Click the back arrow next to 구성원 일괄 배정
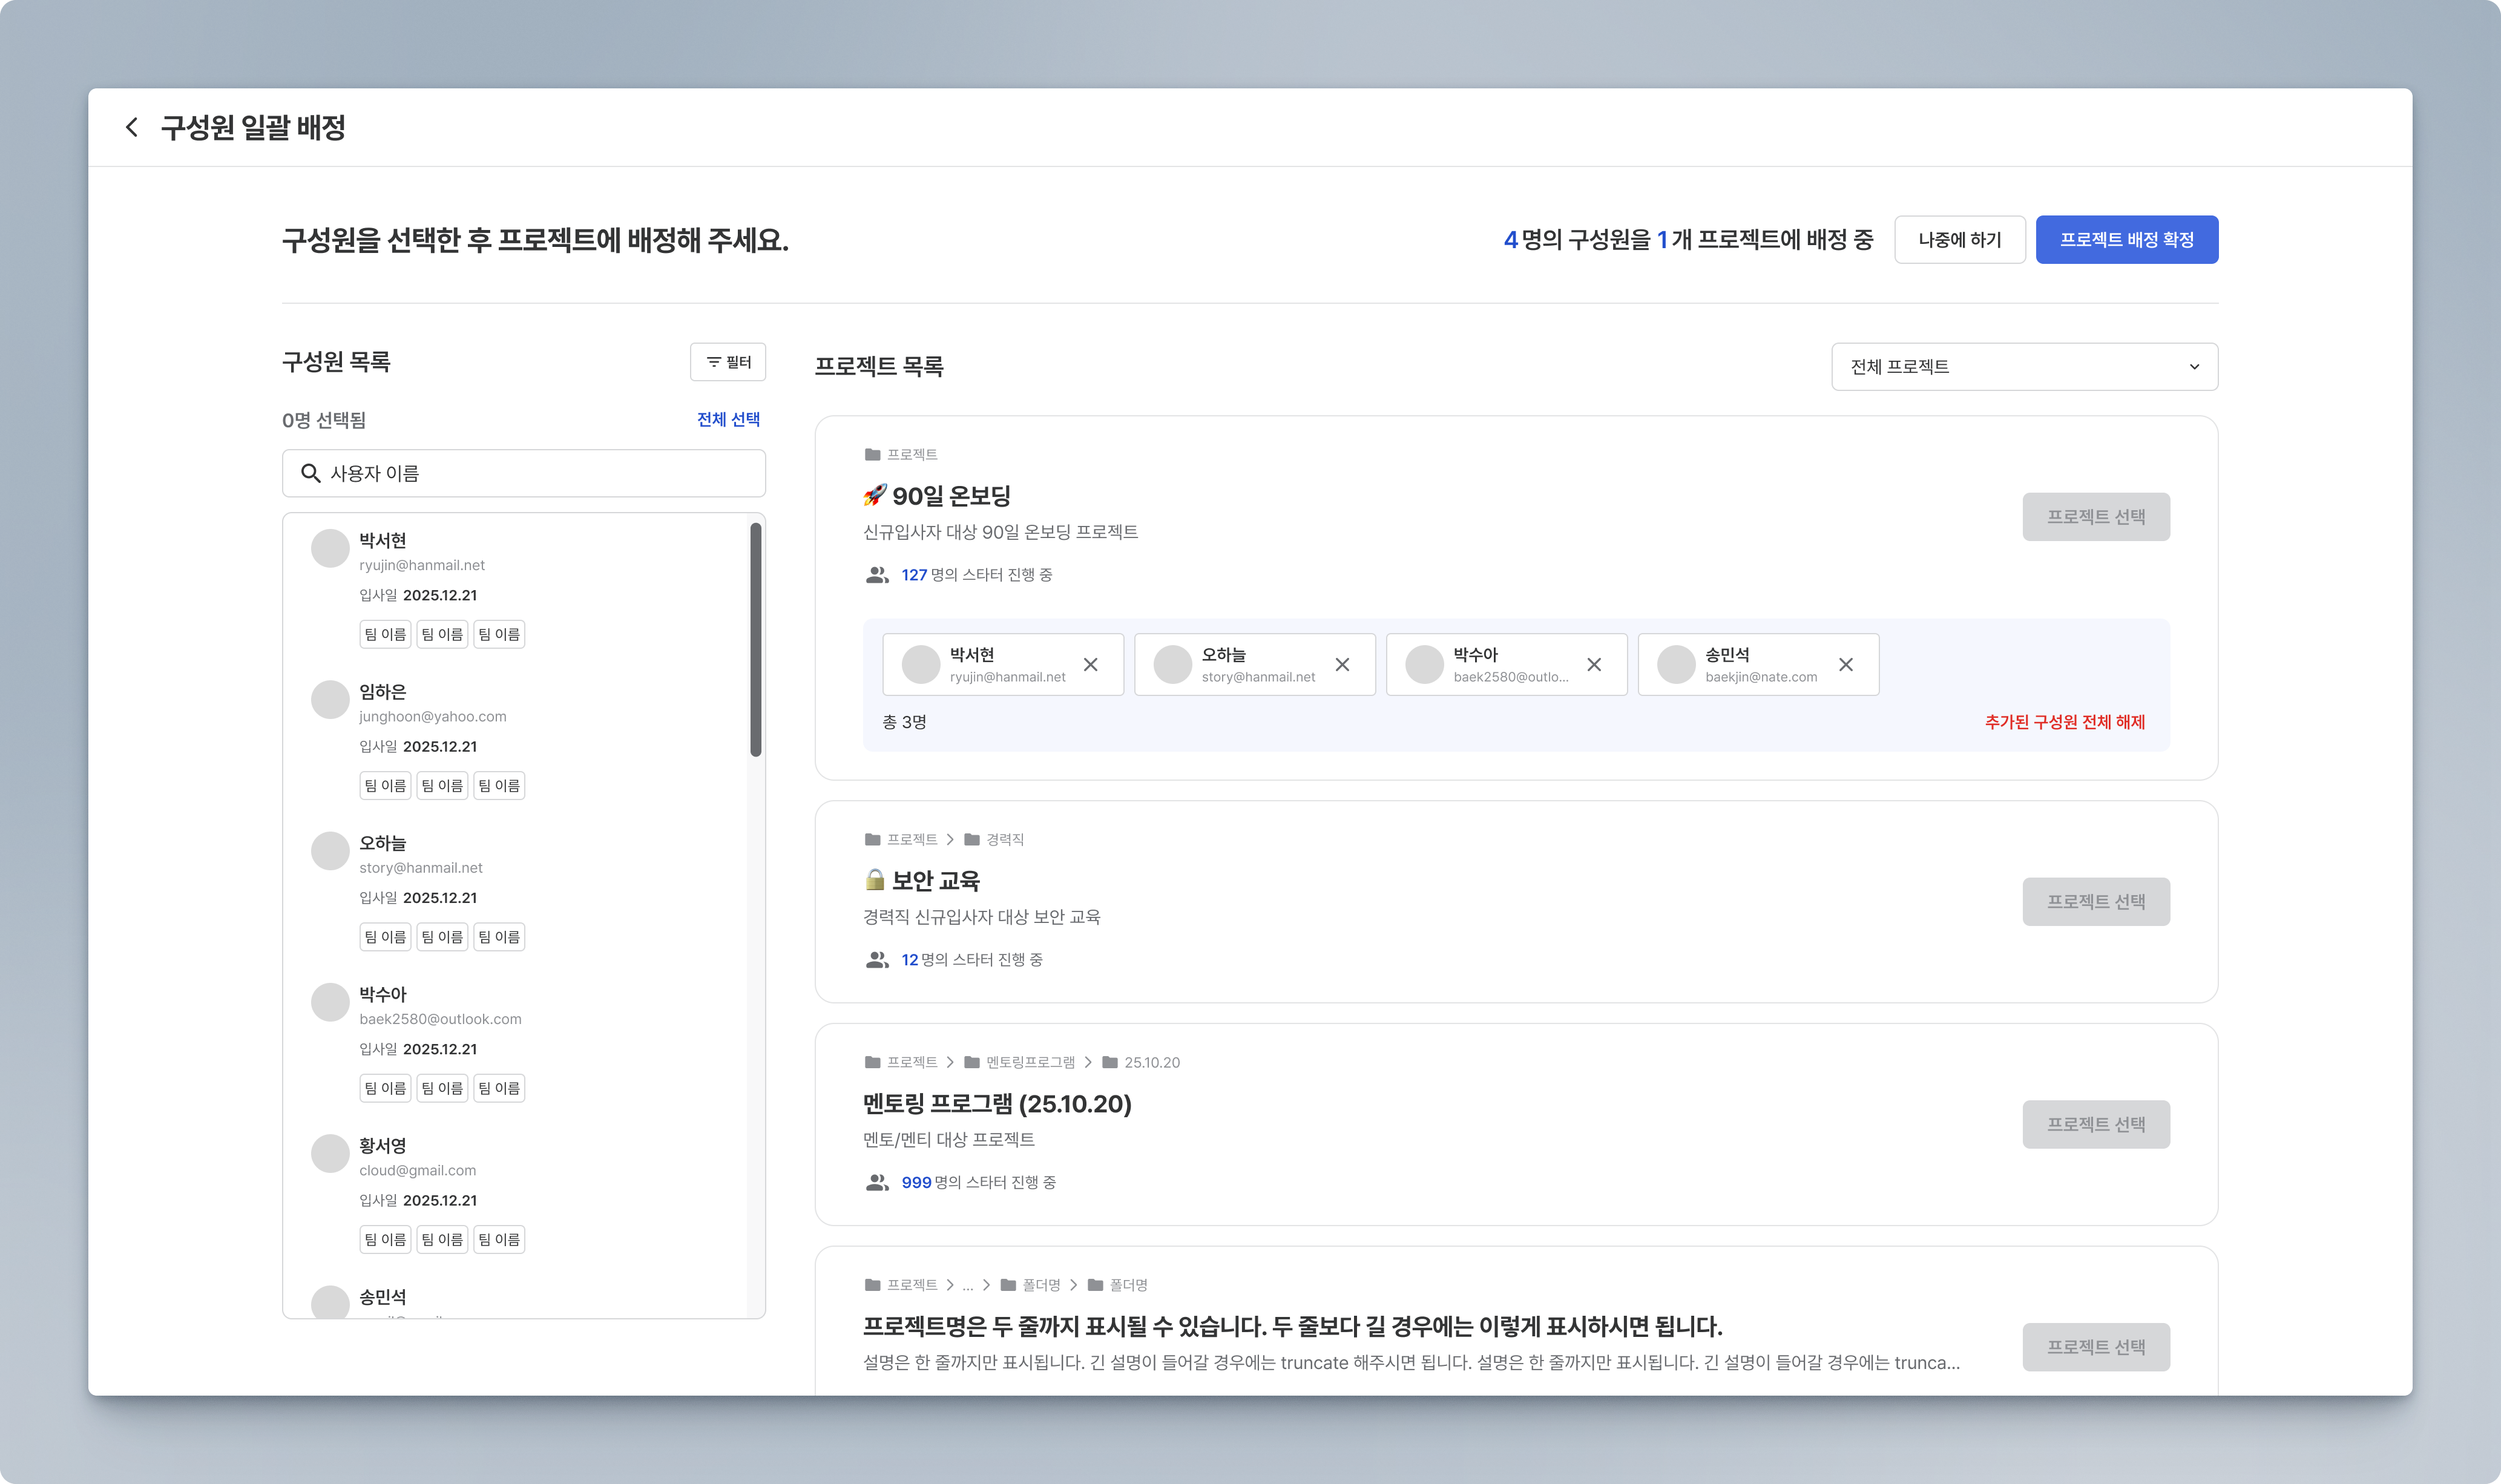This screenshot has width=2501, height=1484. tap(132, 127)
